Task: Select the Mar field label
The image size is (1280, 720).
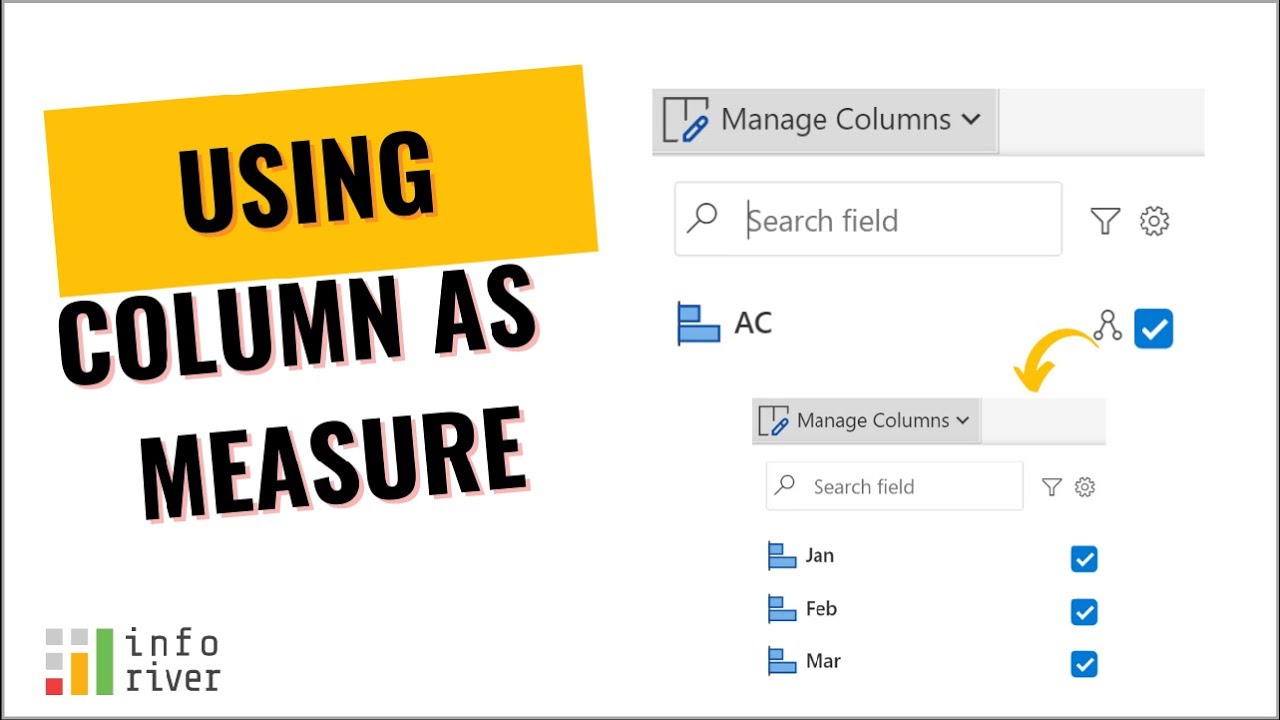Action: (823, 661)
